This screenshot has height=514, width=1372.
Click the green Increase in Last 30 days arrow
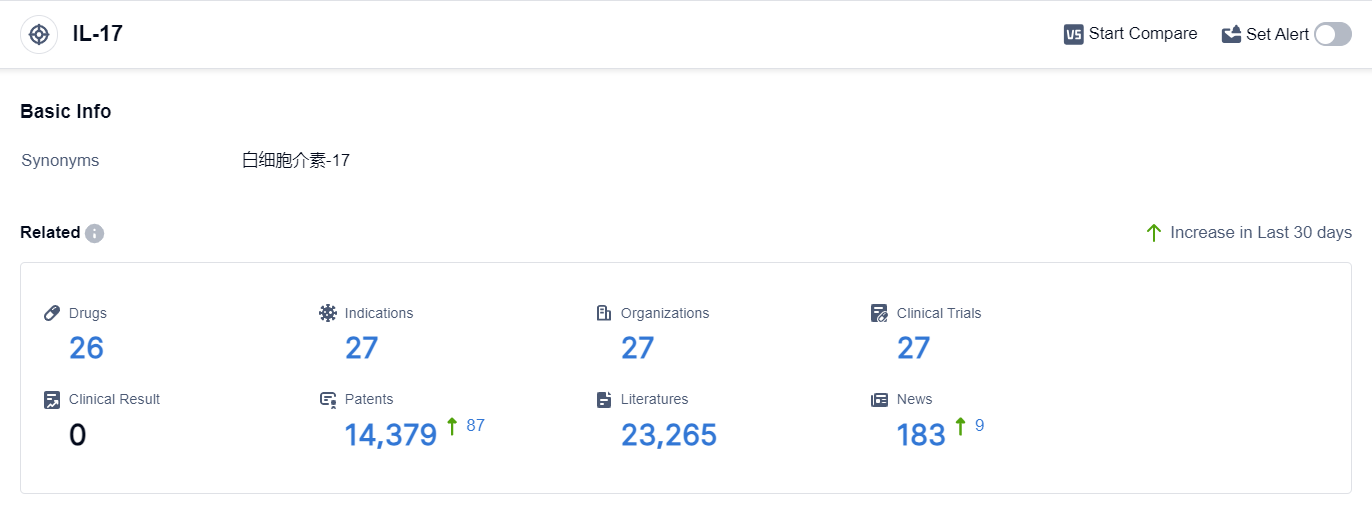click(1154, 233)
